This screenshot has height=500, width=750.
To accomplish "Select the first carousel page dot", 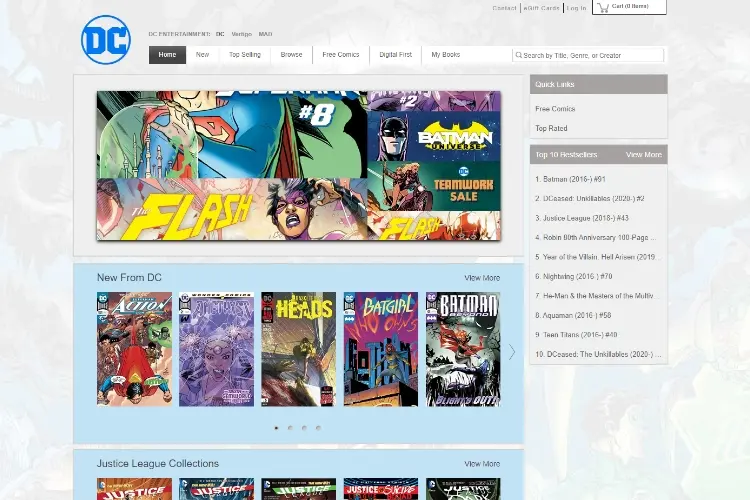I will pyautogui.click(x=276, y=428).
